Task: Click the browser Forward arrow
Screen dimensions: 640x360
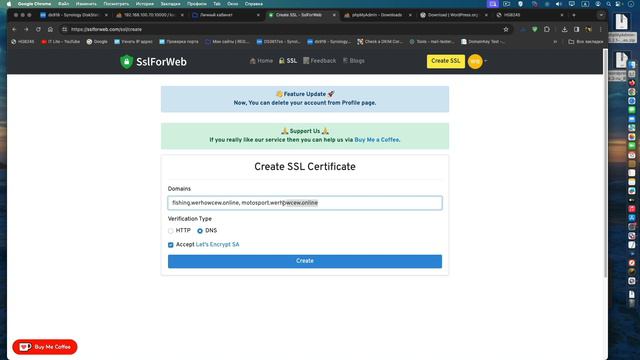Action: click(26, 29)
